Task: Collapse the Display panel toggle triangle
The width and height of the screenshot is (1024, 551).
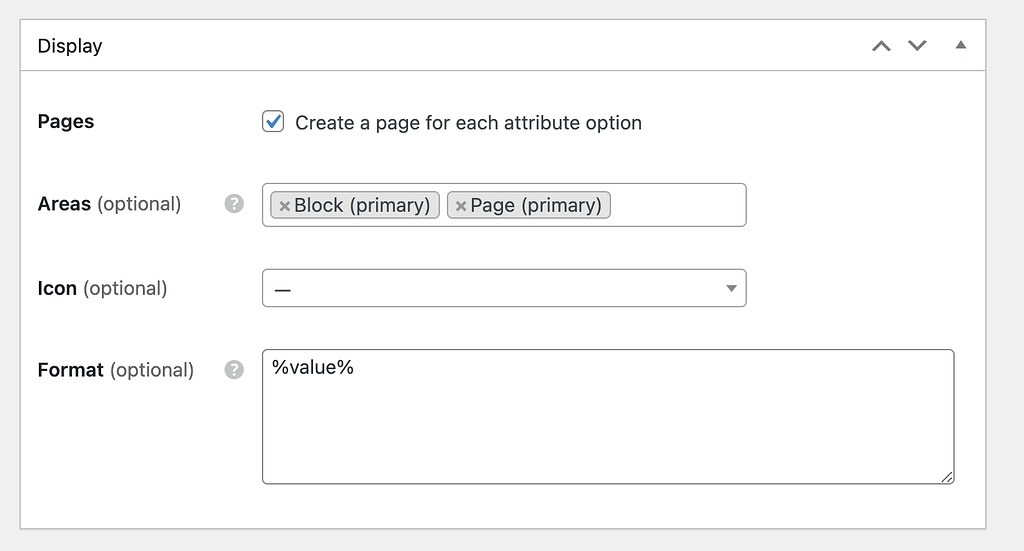Action: click(x=960, y=45)
